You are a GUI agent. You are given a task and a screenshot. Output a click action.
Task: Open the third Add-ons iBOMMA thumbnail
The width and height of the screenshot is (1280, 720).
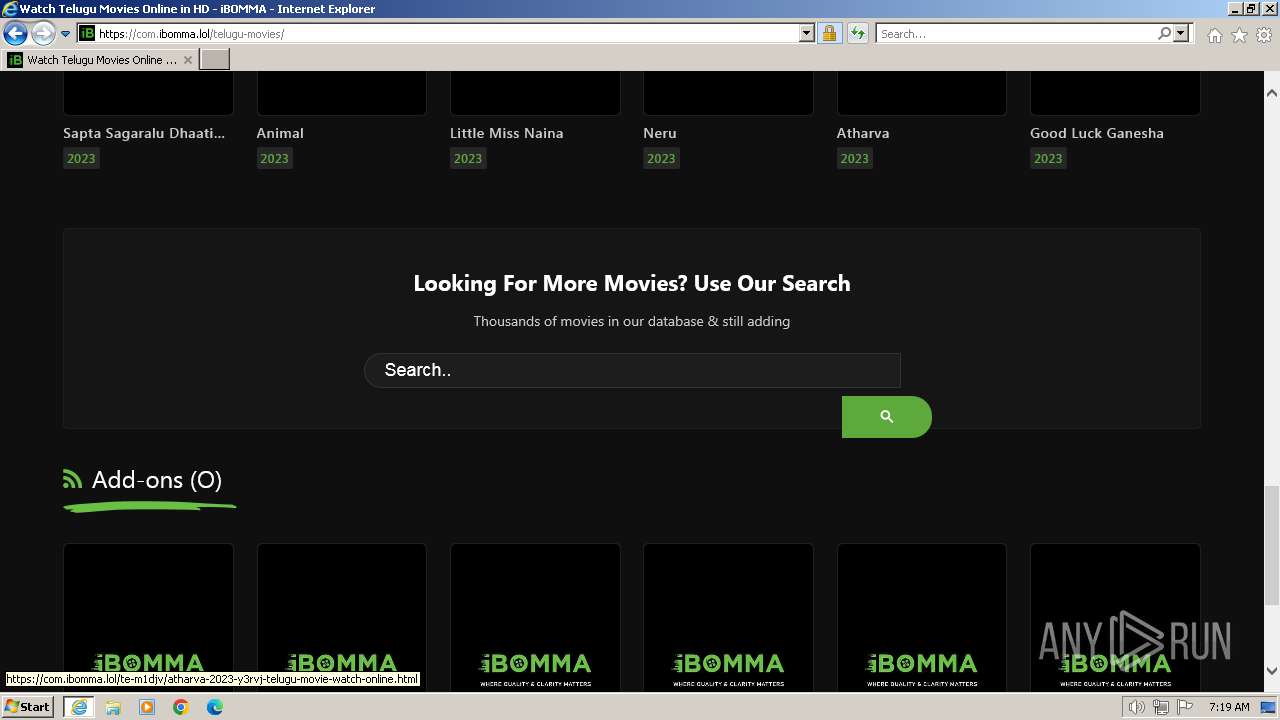pyautogui.click(x=535, y=617)
